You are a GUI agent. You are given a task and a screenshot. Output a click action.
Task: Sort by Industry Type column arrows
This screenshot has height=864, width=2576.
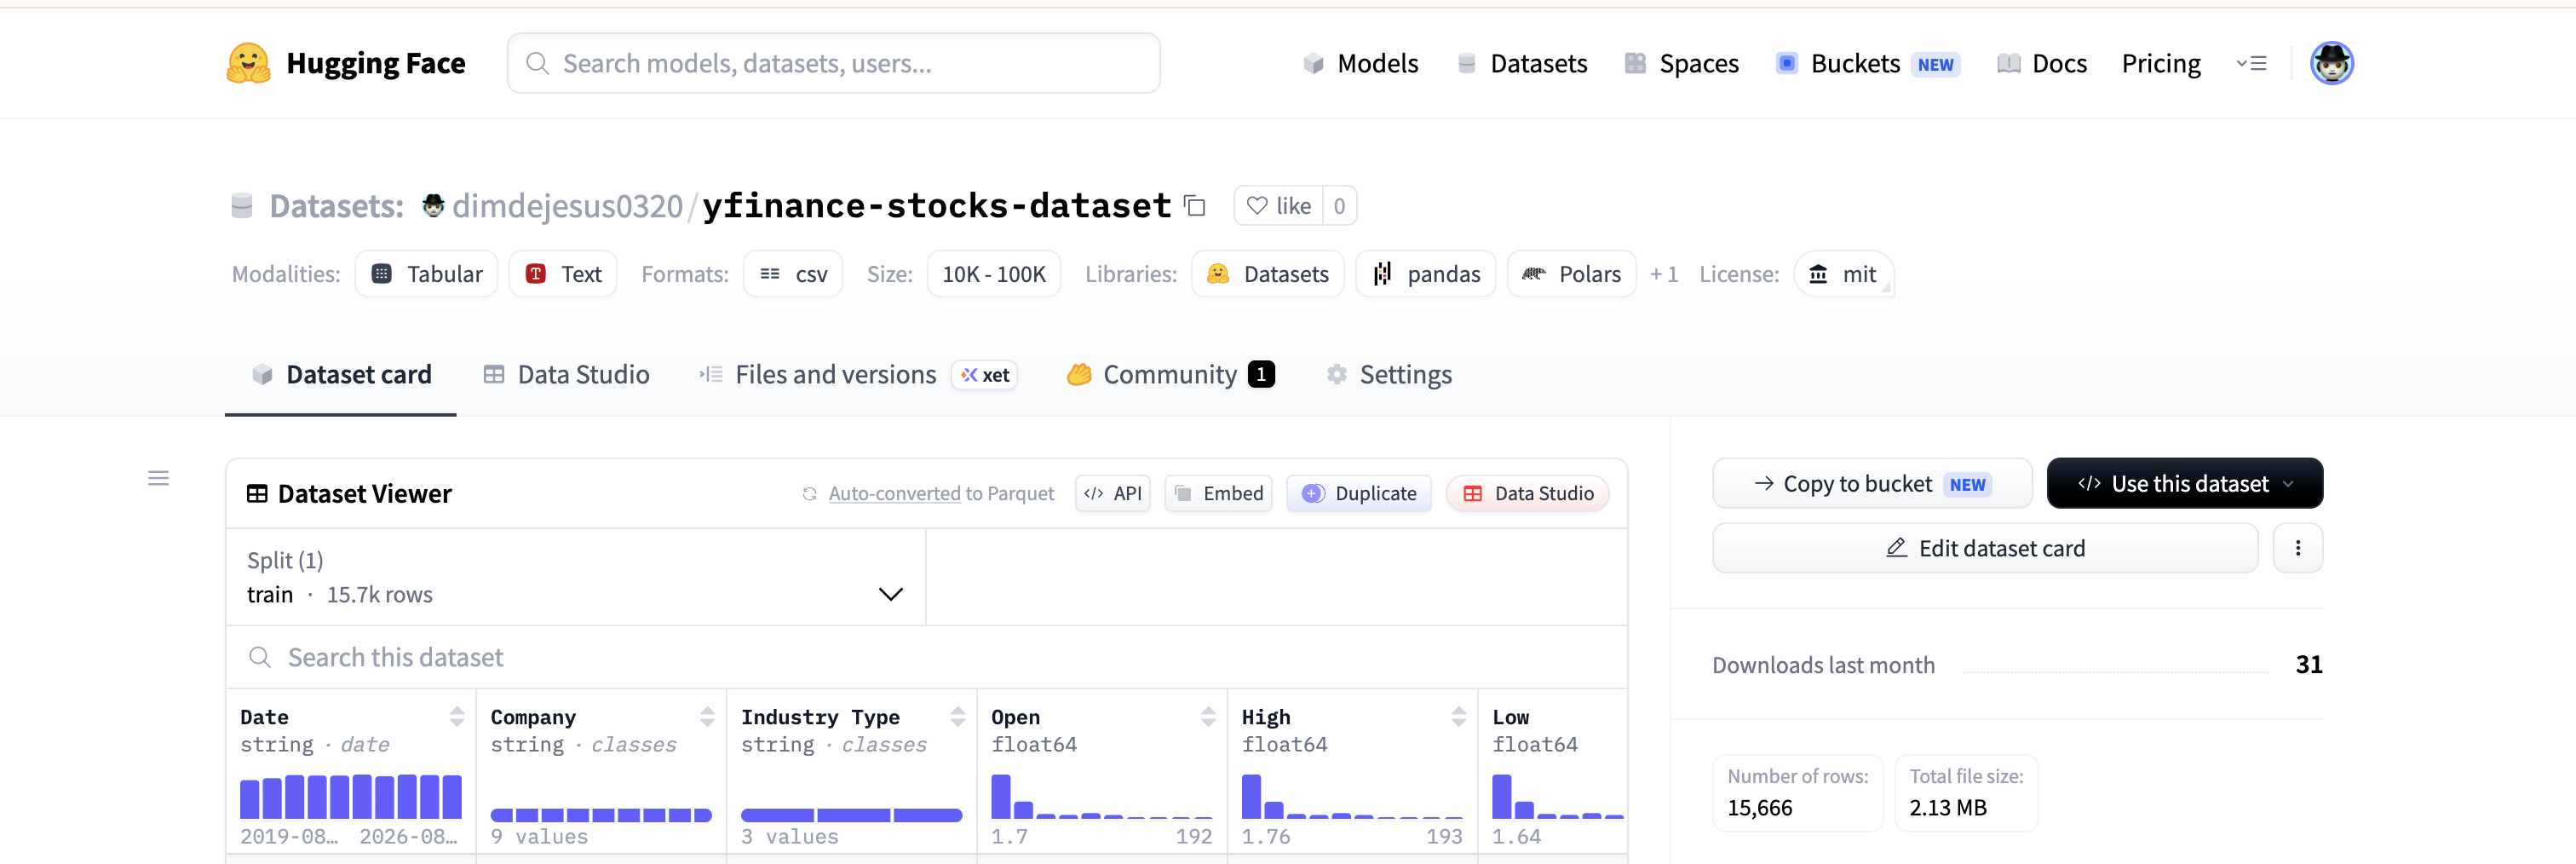[958, 716]
